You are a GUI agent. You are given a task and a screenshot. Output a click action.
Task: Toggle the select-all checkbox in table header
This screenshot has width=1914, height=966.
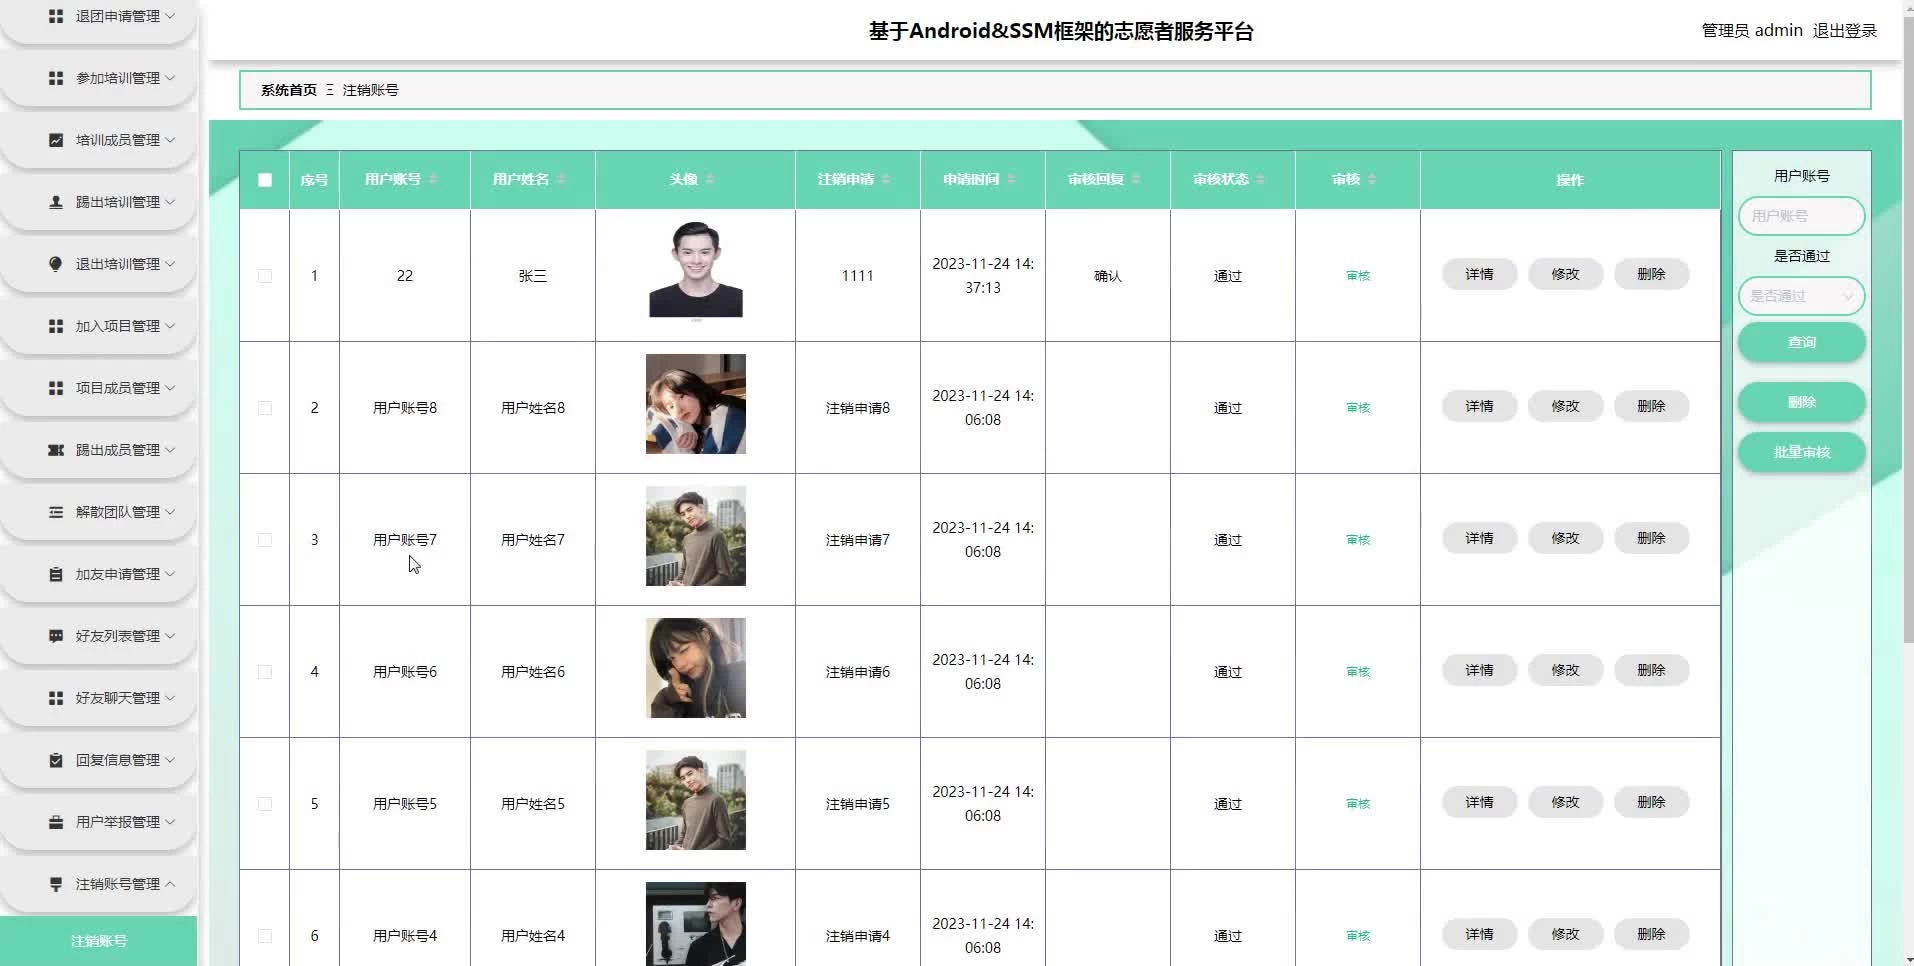(265, 180)
